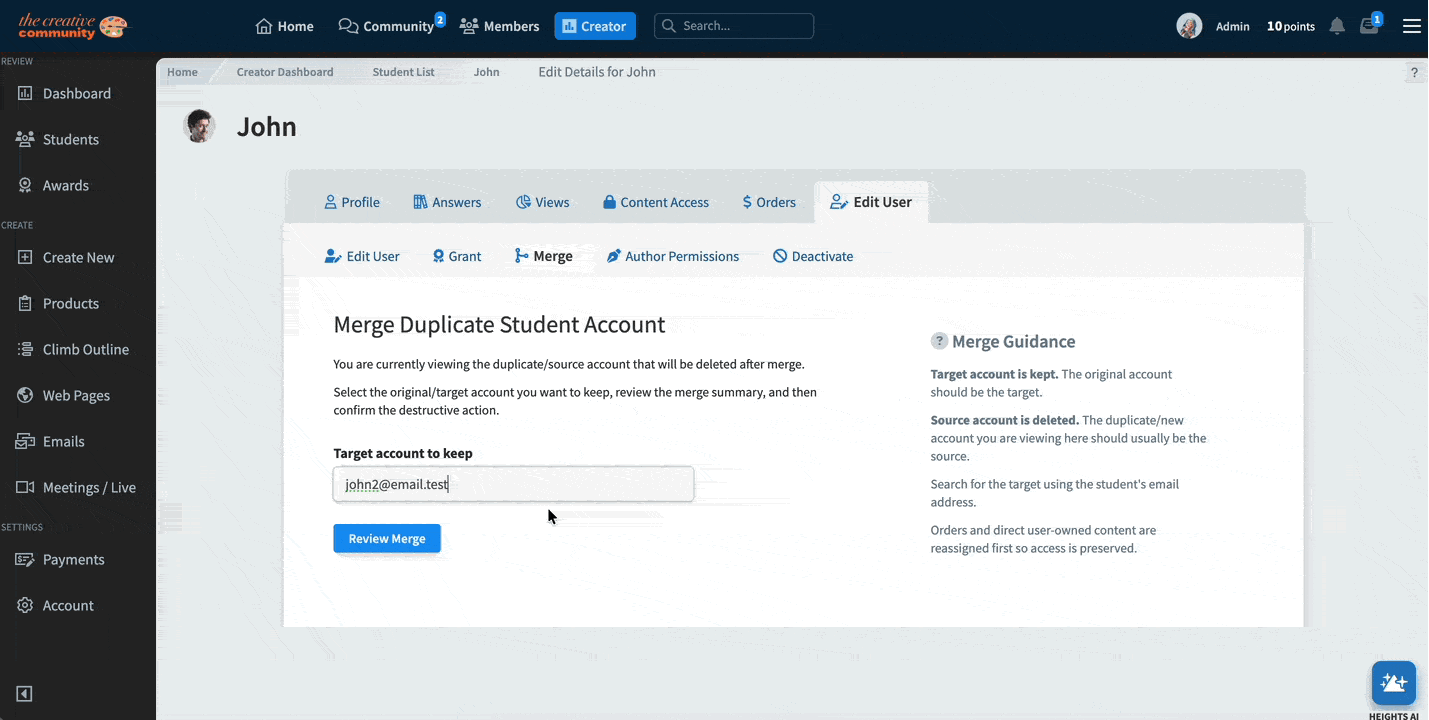Viewport: 1429px width, 720px height.
Task: Open the Admin profile avatar
Action: (x=1189, y=26)
